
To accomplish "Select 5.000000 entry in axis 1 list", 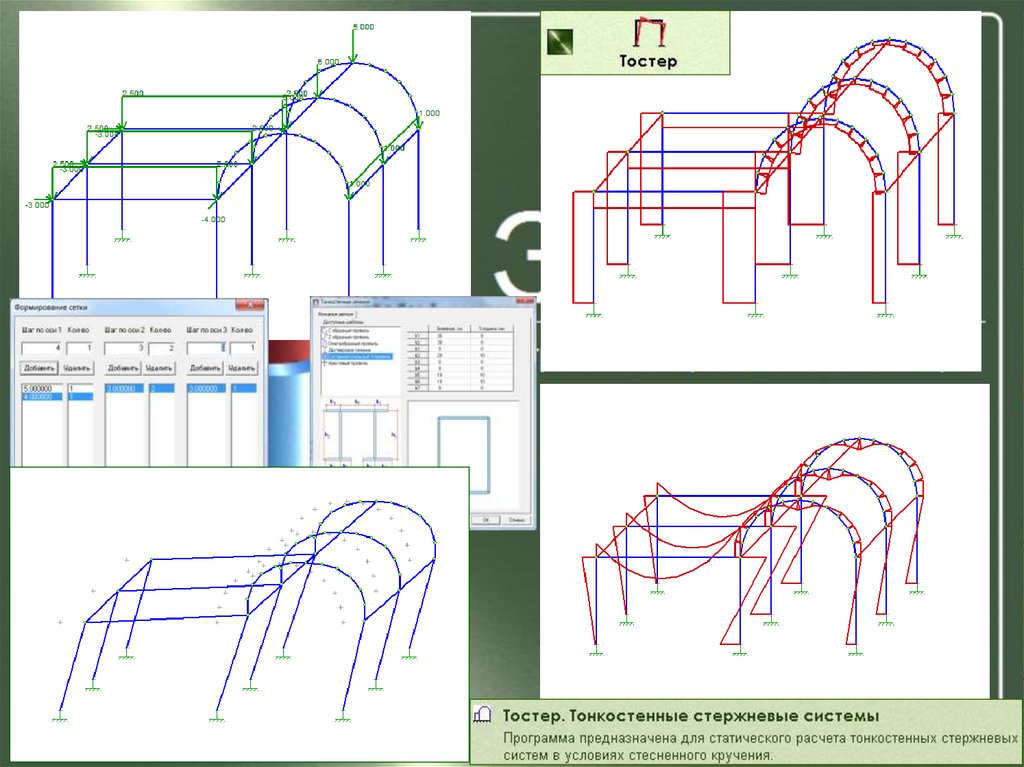I will click(x=40, y=388).
